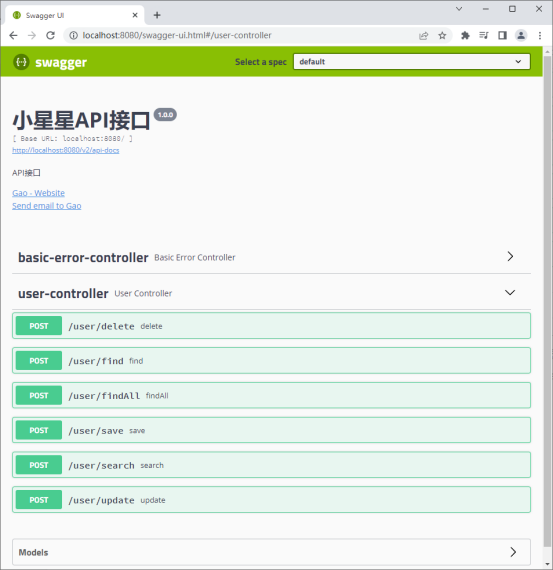This screenshot has height=570, width=553.
Task: Click POST badge for /user/search
Action: [39, 465]
